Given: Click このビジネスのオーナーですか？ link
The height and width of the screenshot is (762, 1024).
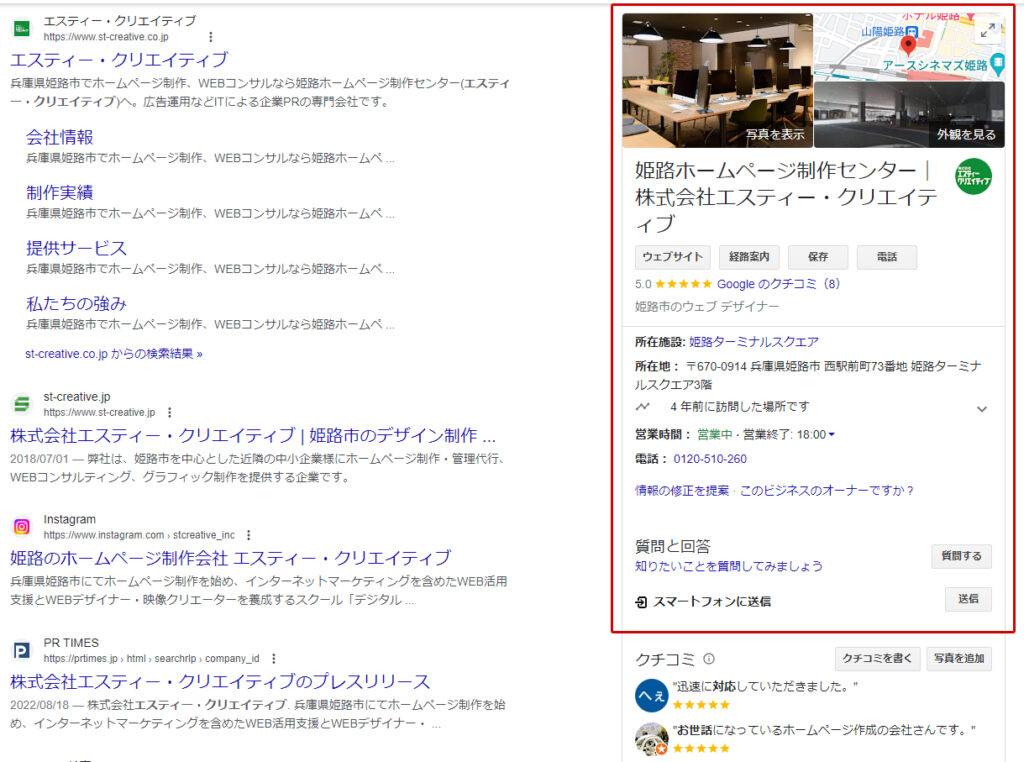Looking at the screenshot, I should [827, 490].
